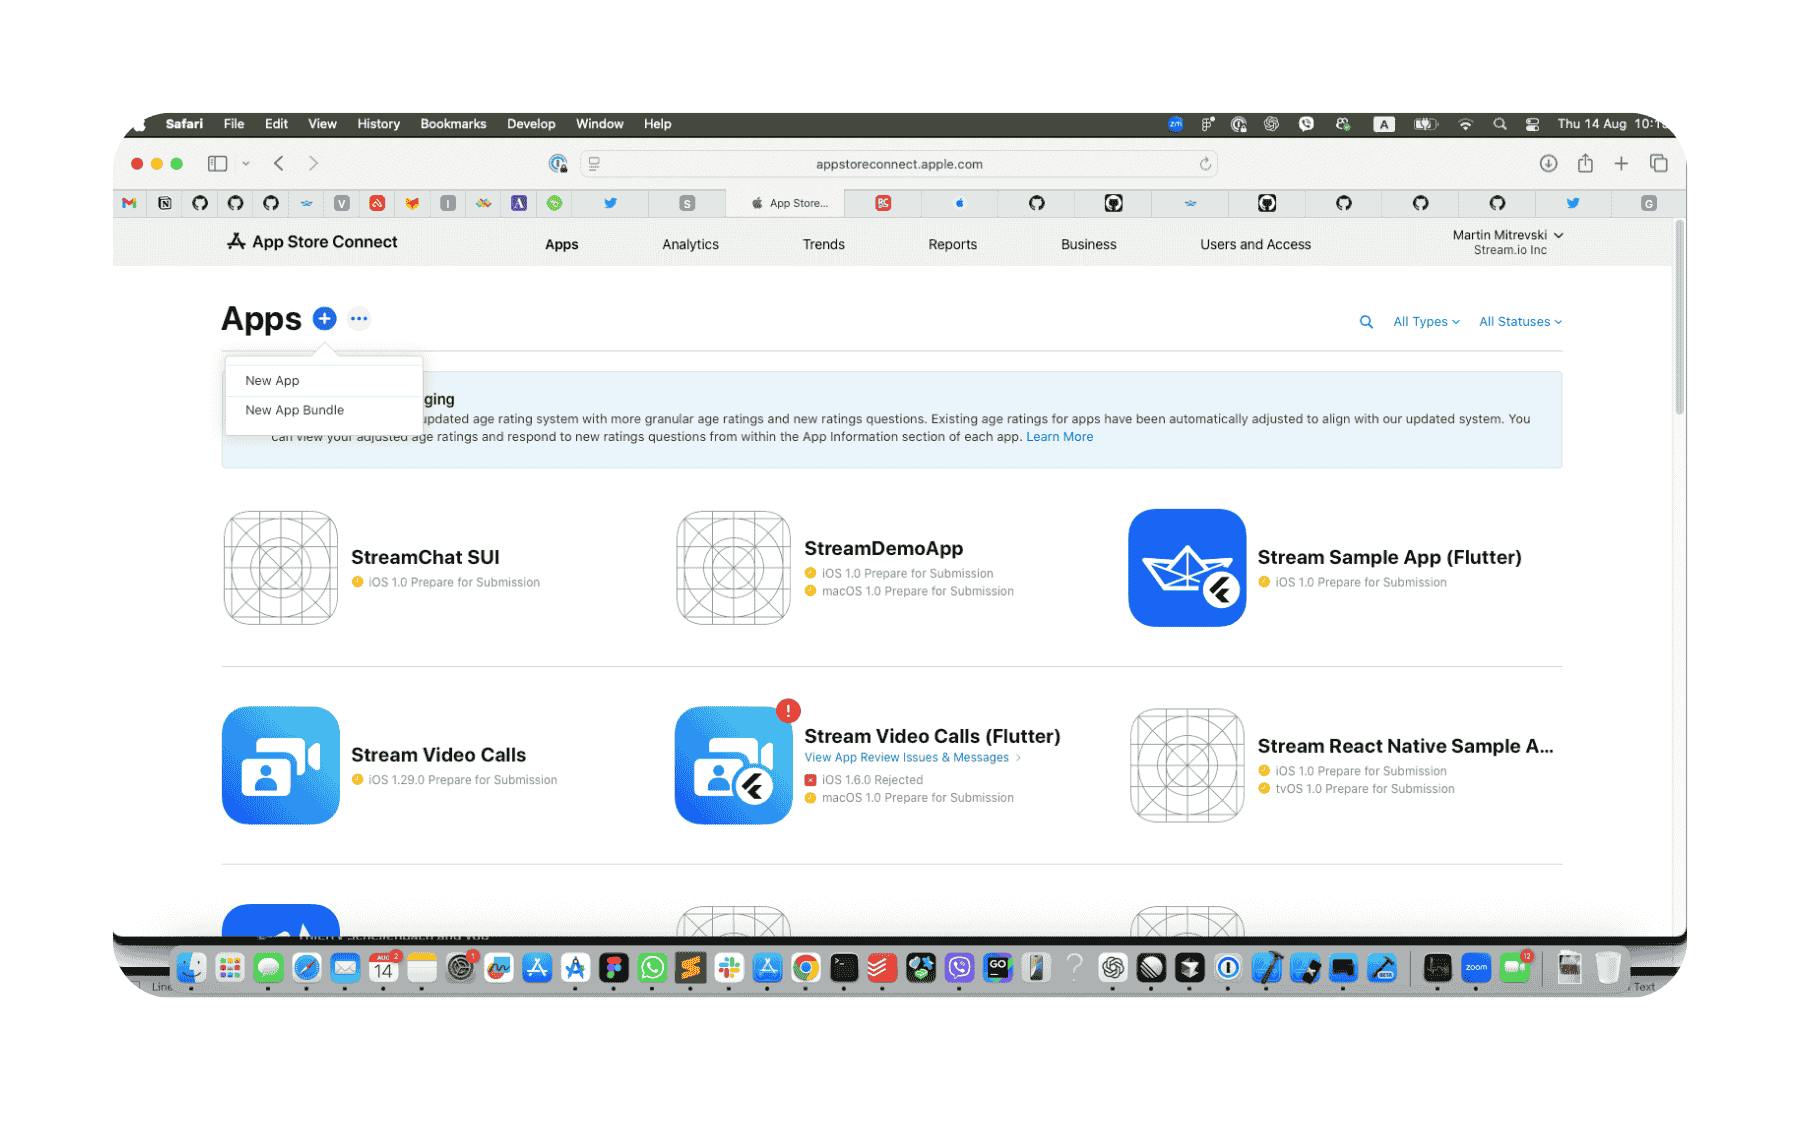Open the StreamDemoApp app
This screenshot has height=1125, width=1800.
[883, 549]
